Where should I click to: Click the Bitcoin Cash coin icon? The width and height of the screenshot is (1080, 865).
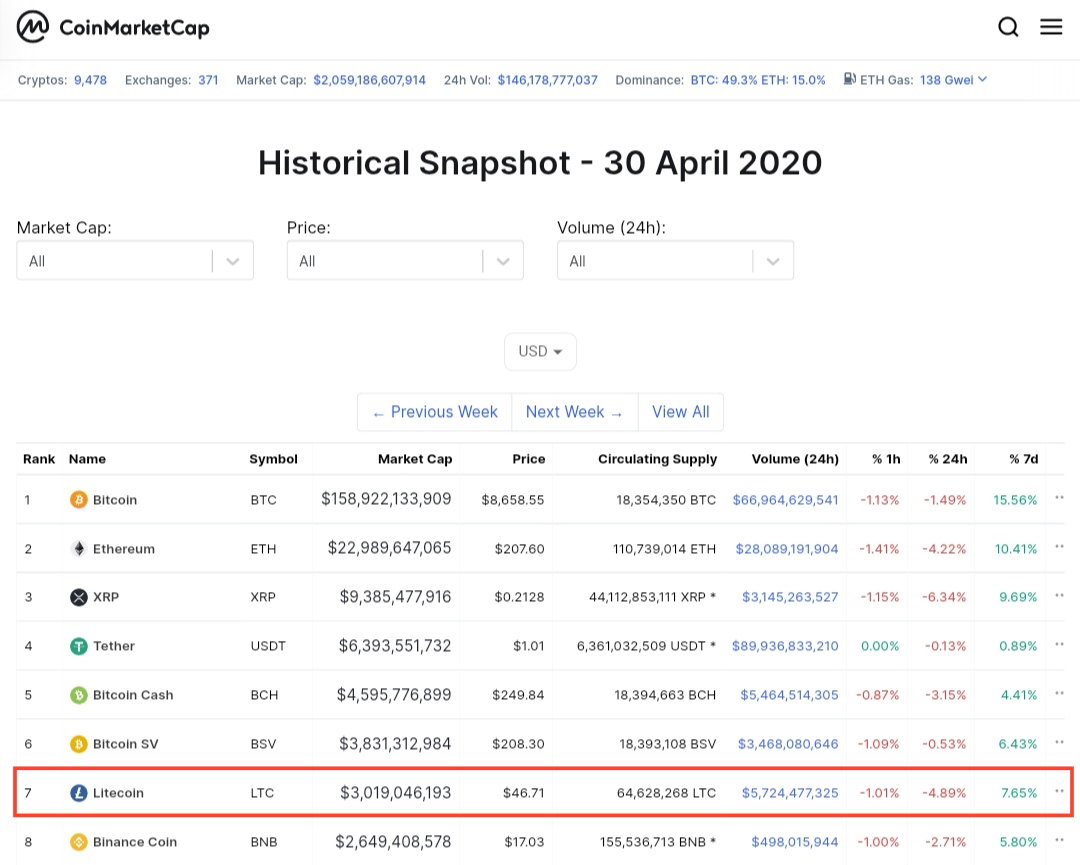(x=79, y=695)
